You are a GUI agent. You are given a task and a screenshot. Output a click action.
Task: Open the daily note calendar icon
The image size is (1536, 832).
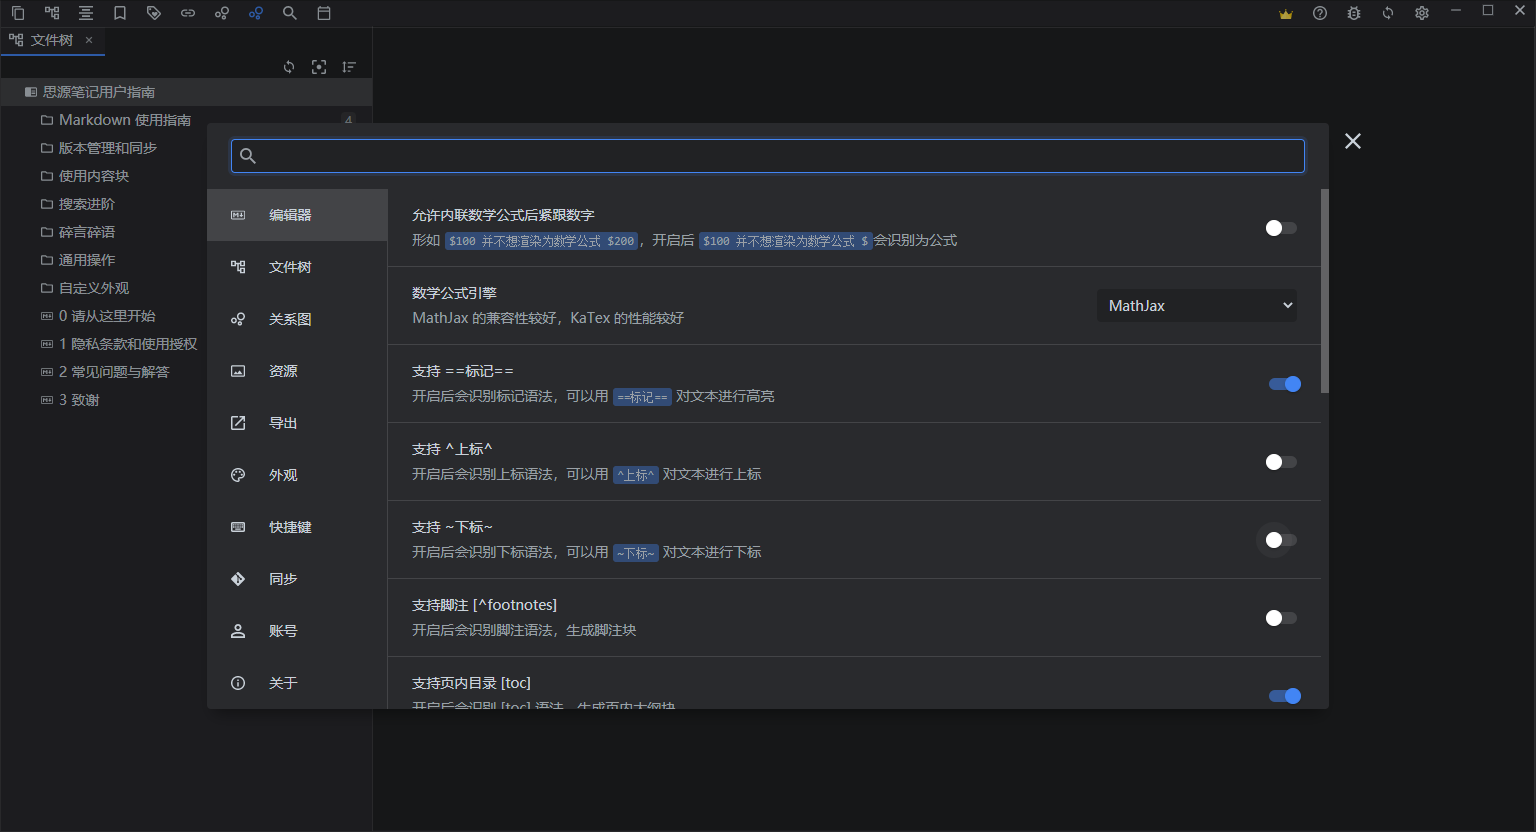coord(324,13)
